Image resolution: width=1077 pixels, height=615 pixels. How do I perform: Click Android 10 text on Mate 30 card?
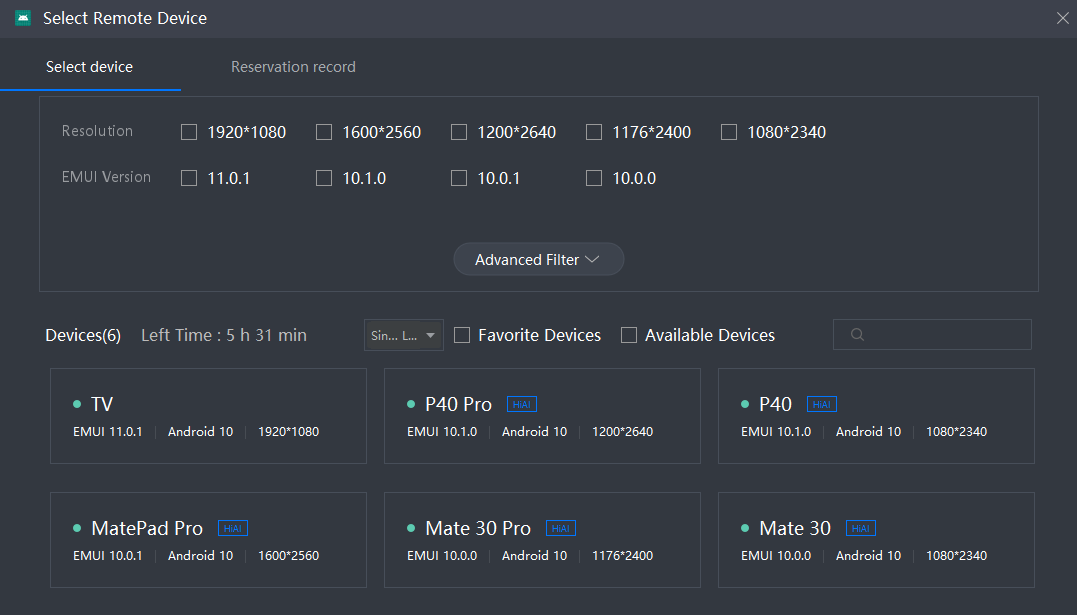[x=868, y=555]
